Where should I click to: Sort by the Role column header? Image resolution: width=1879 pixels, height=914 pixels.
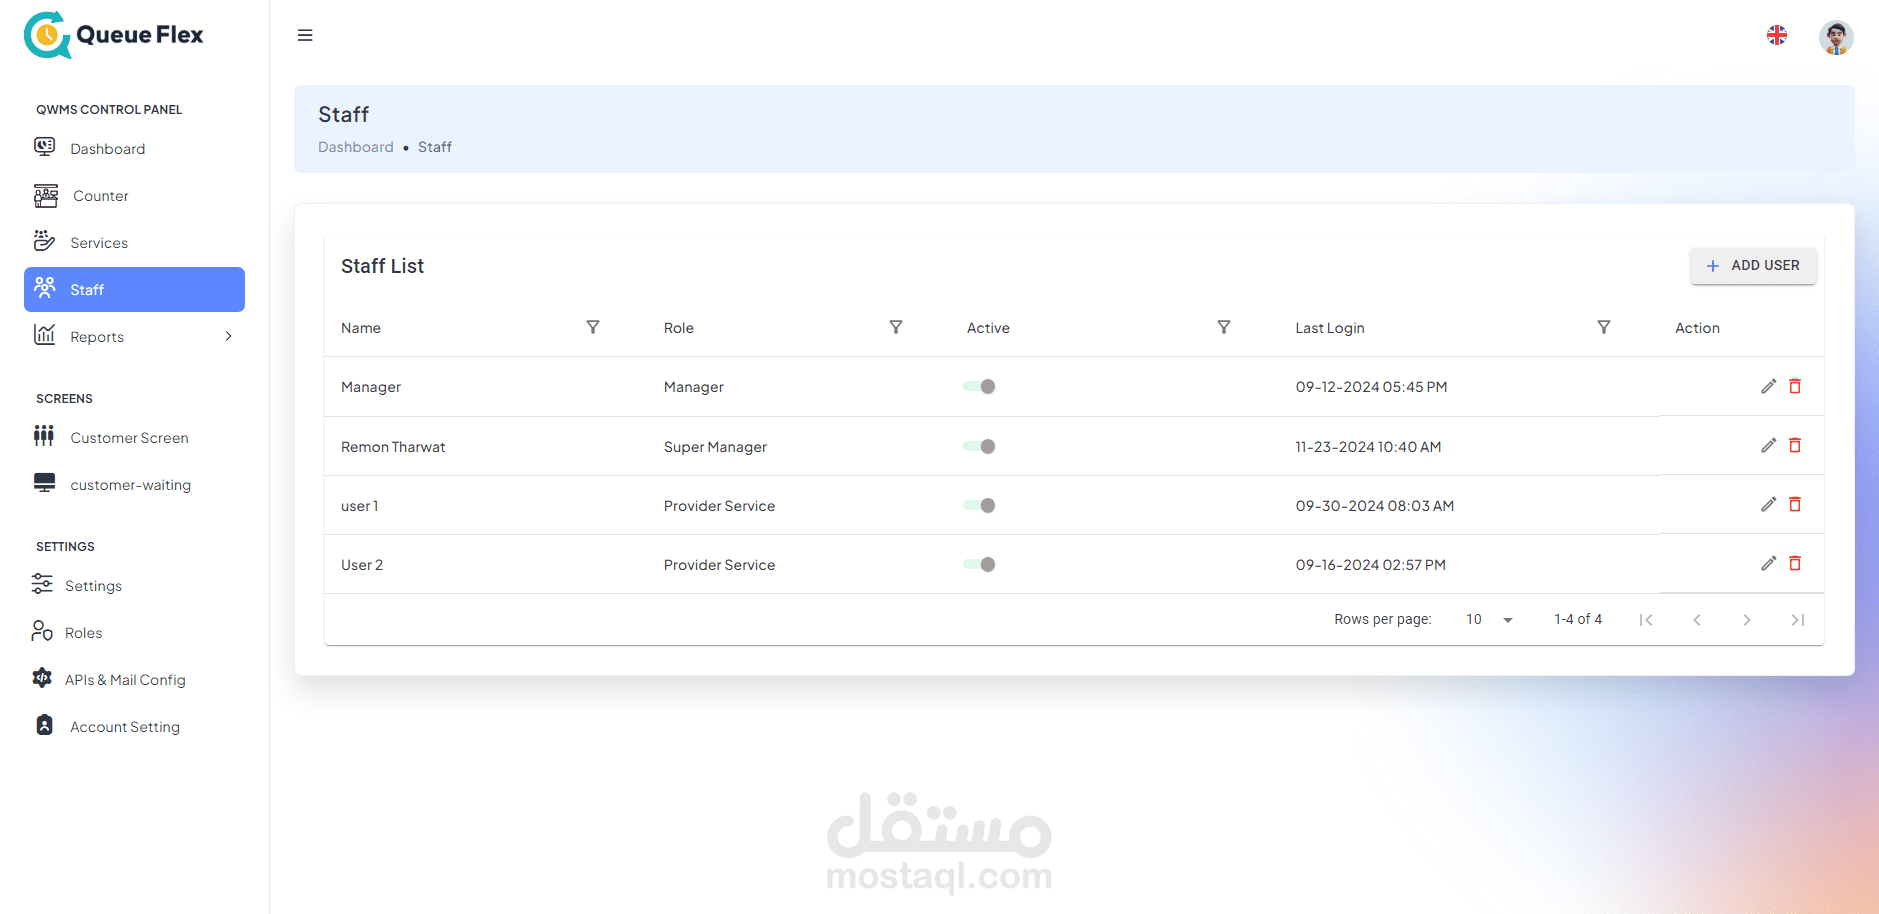pos(679,328)
